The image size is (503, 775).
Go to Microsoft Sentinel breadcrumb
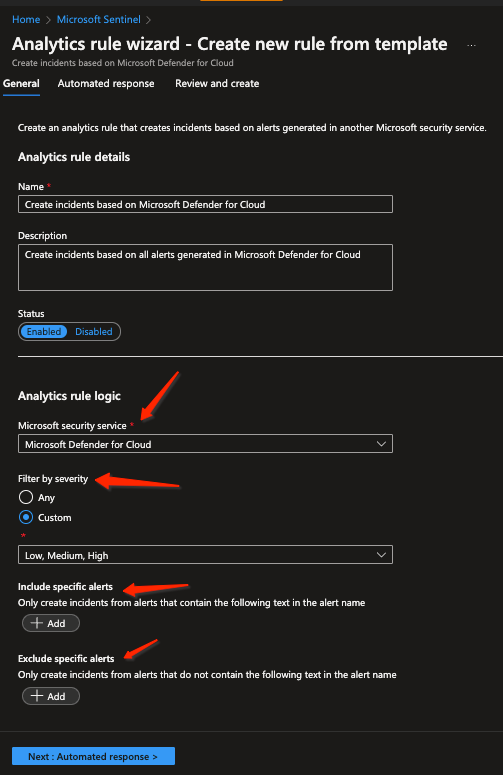point(98,19)
